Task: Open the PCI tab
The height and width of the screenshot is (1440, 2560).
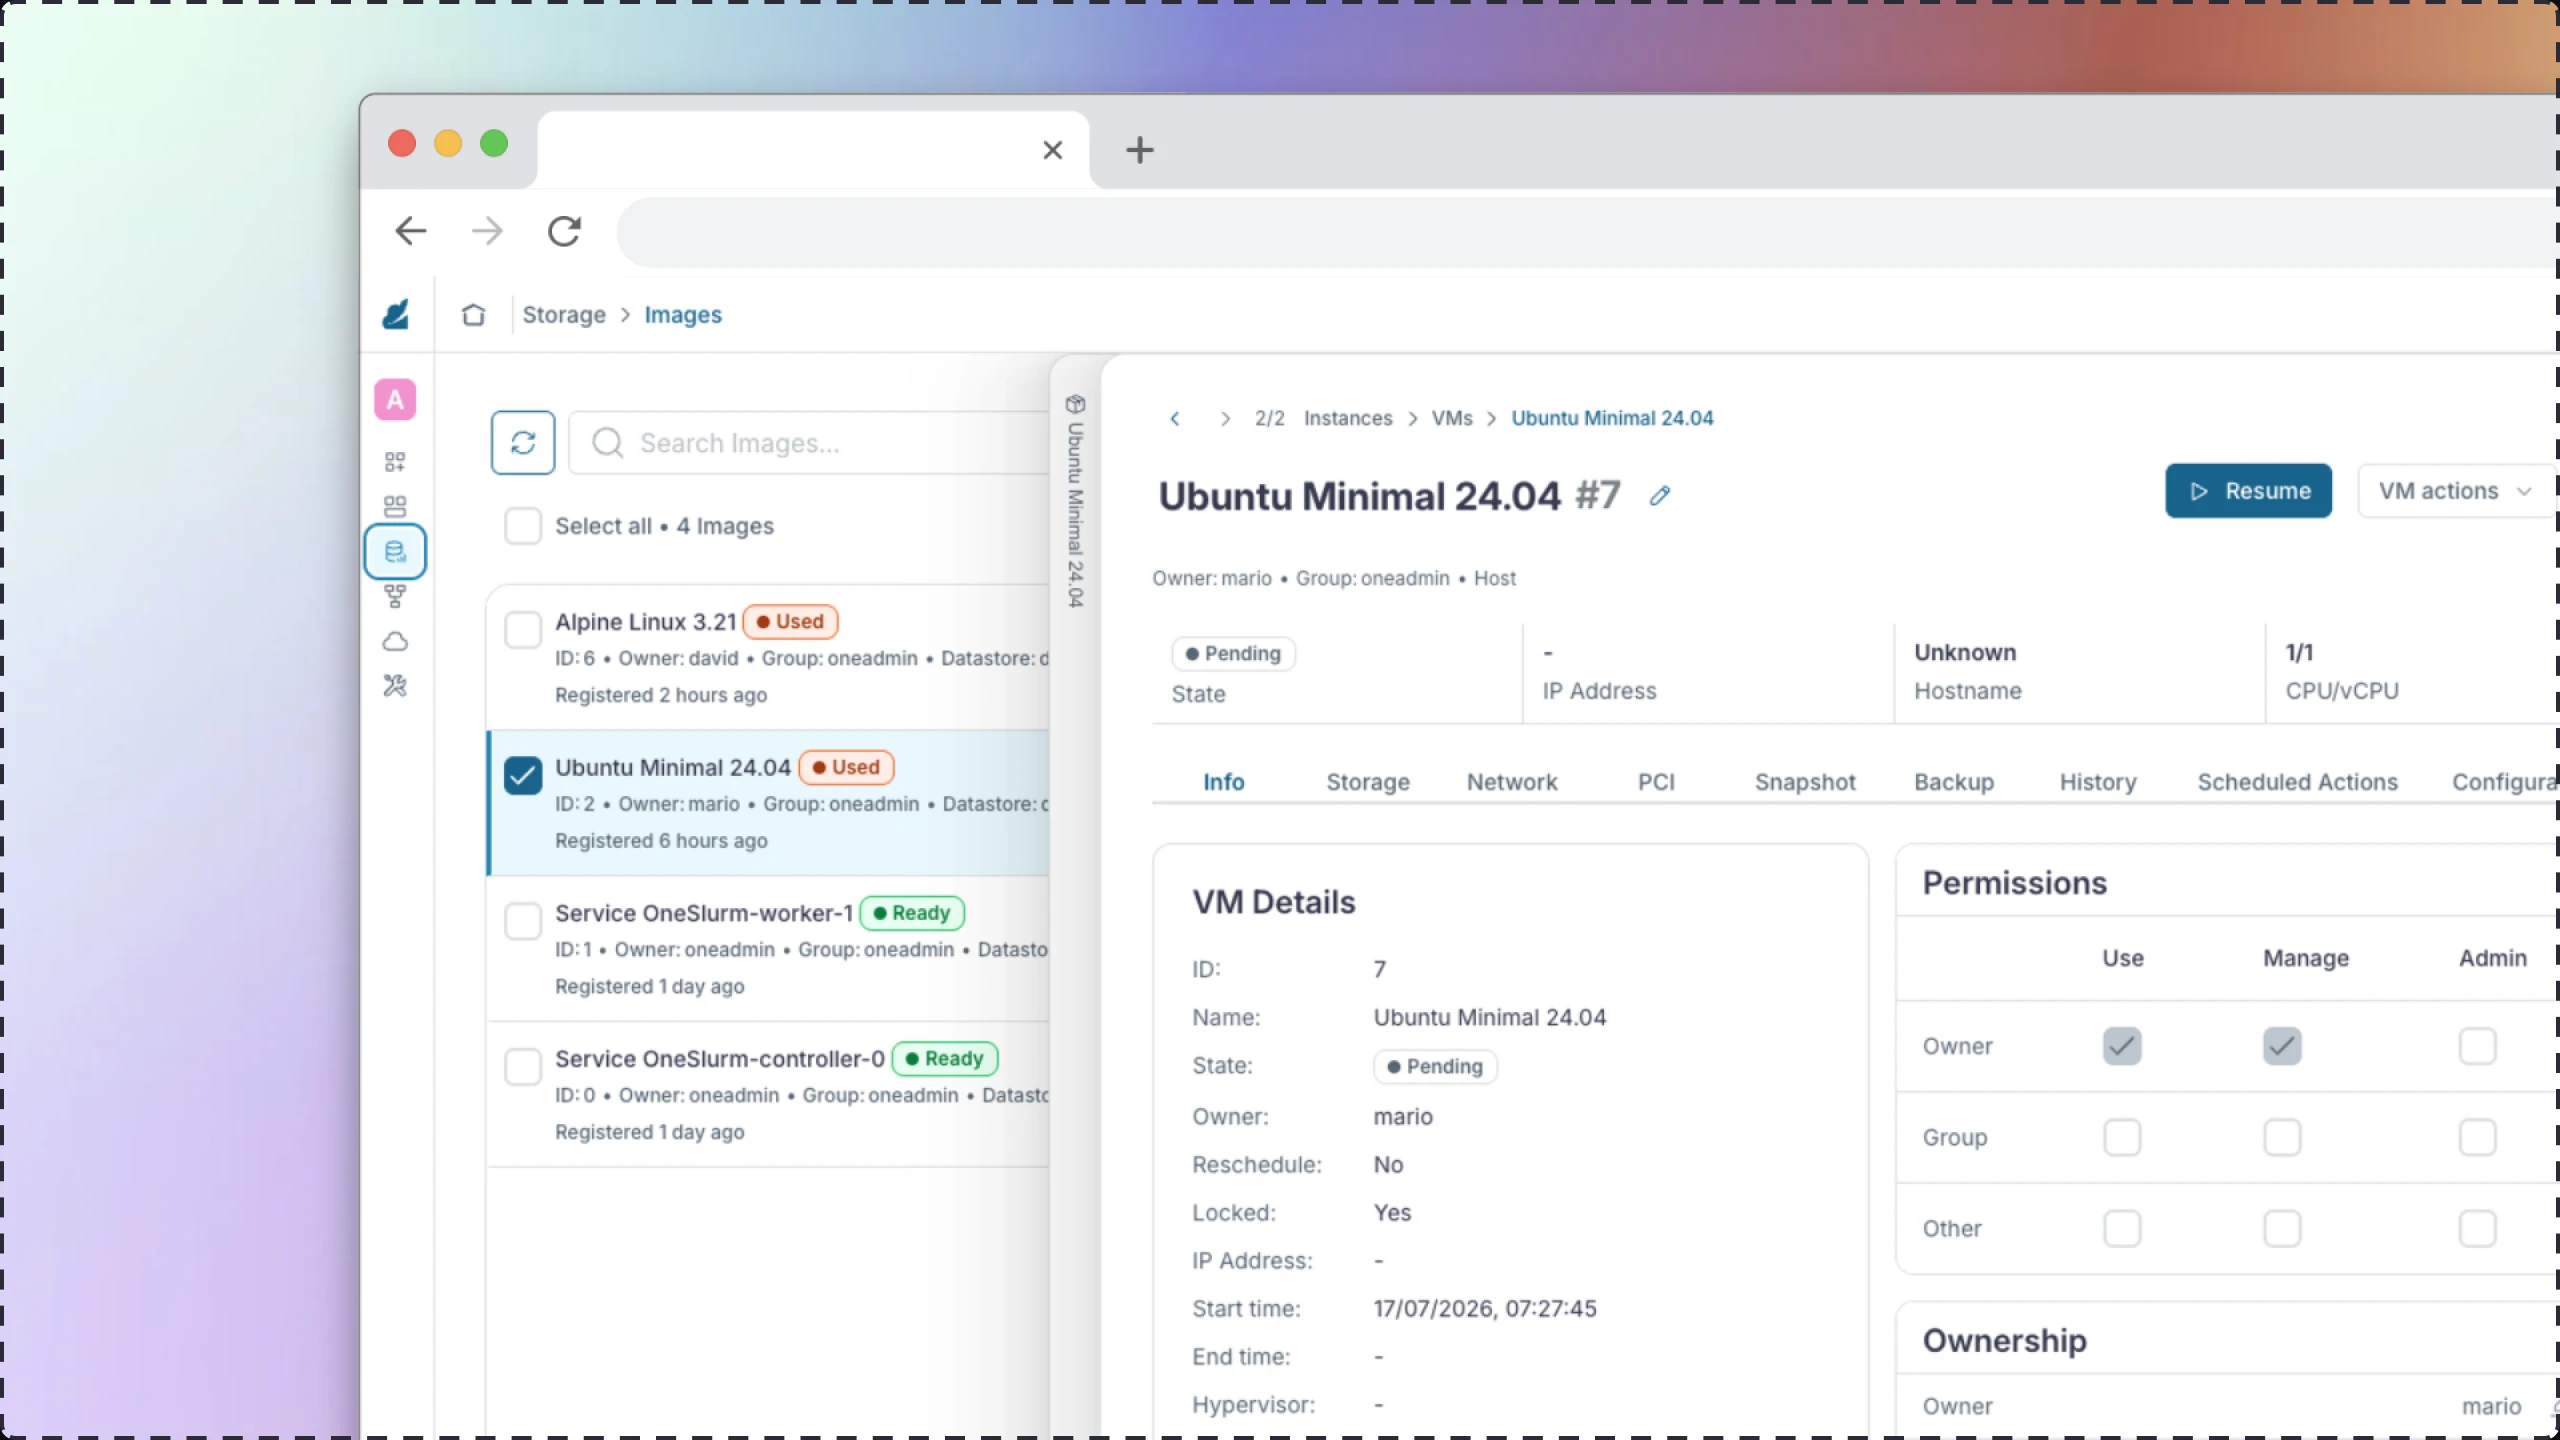Action: point(1656,782)
